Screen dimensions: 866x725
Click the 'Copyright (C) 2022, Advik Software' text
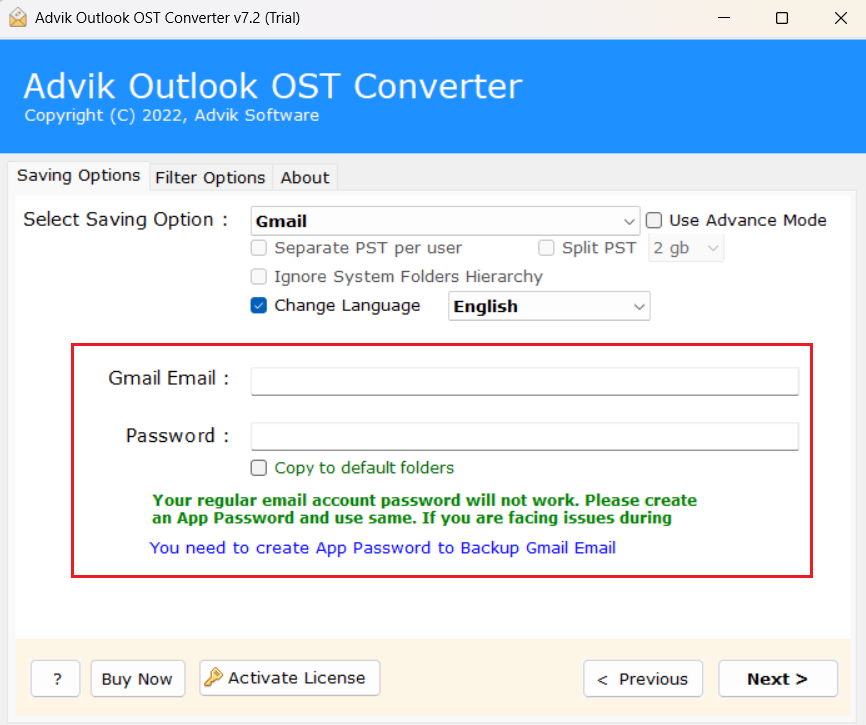click(x=172, y=115)
